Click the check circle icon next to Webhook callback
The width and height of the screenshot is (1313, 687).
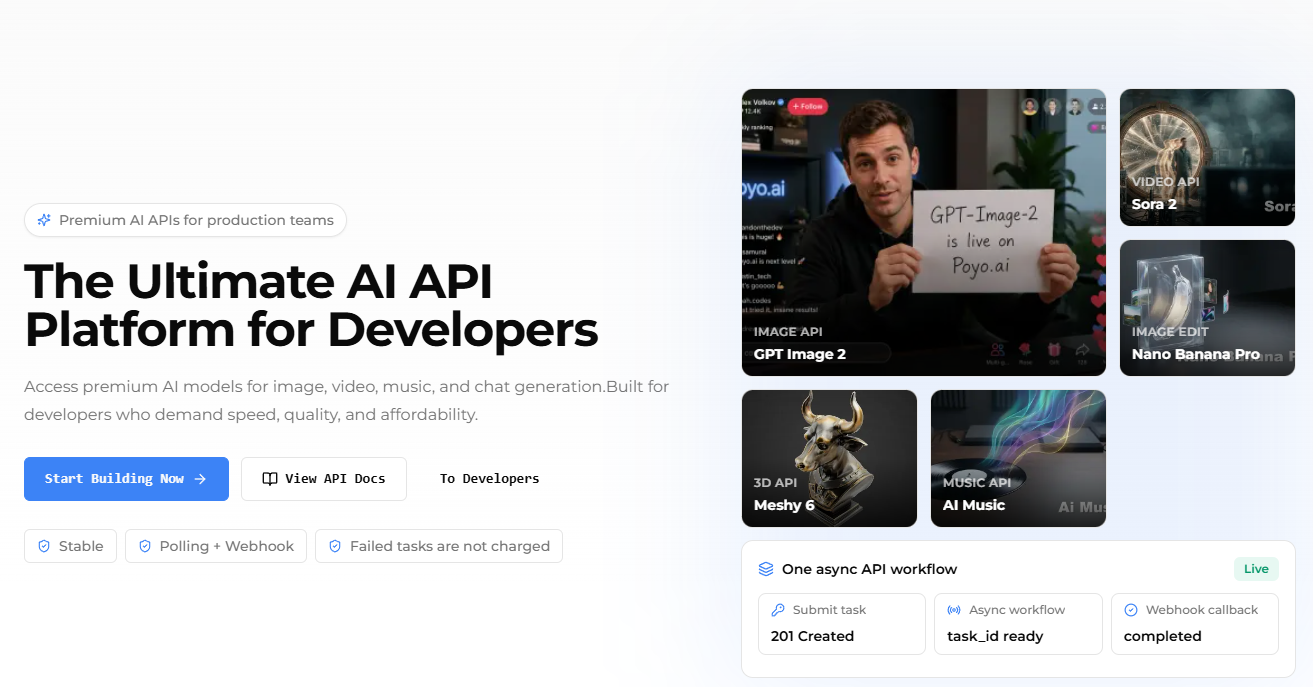[x=1131, y=610]
